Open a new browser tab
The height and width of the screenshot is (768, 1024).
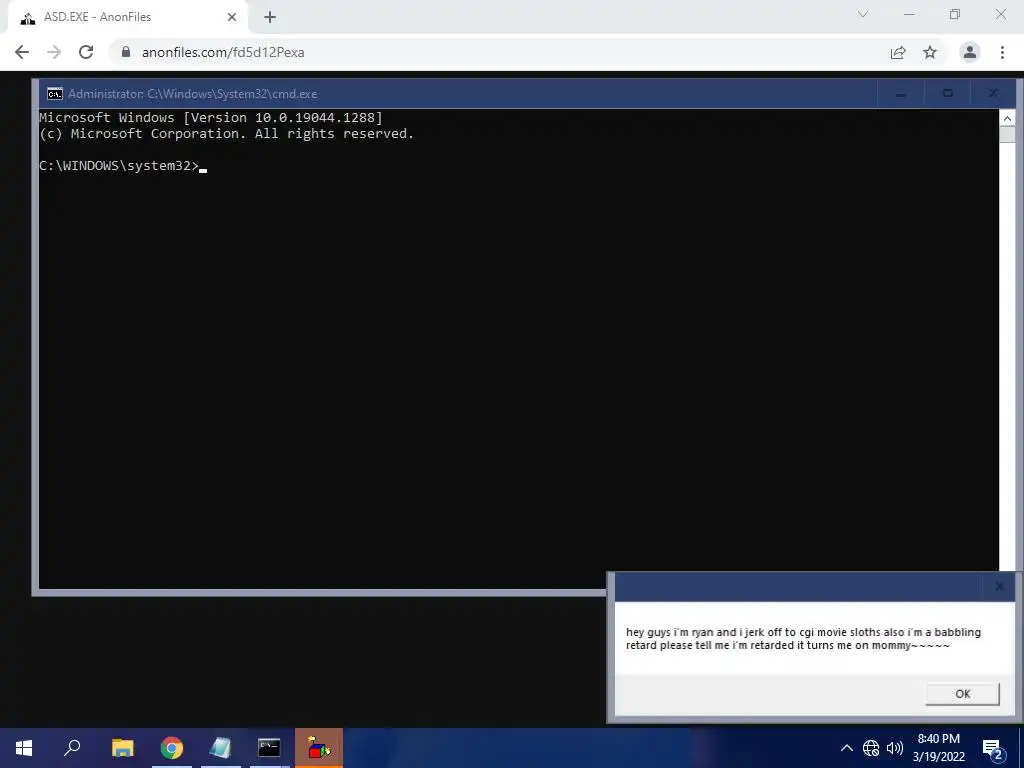tap(270, 18)
